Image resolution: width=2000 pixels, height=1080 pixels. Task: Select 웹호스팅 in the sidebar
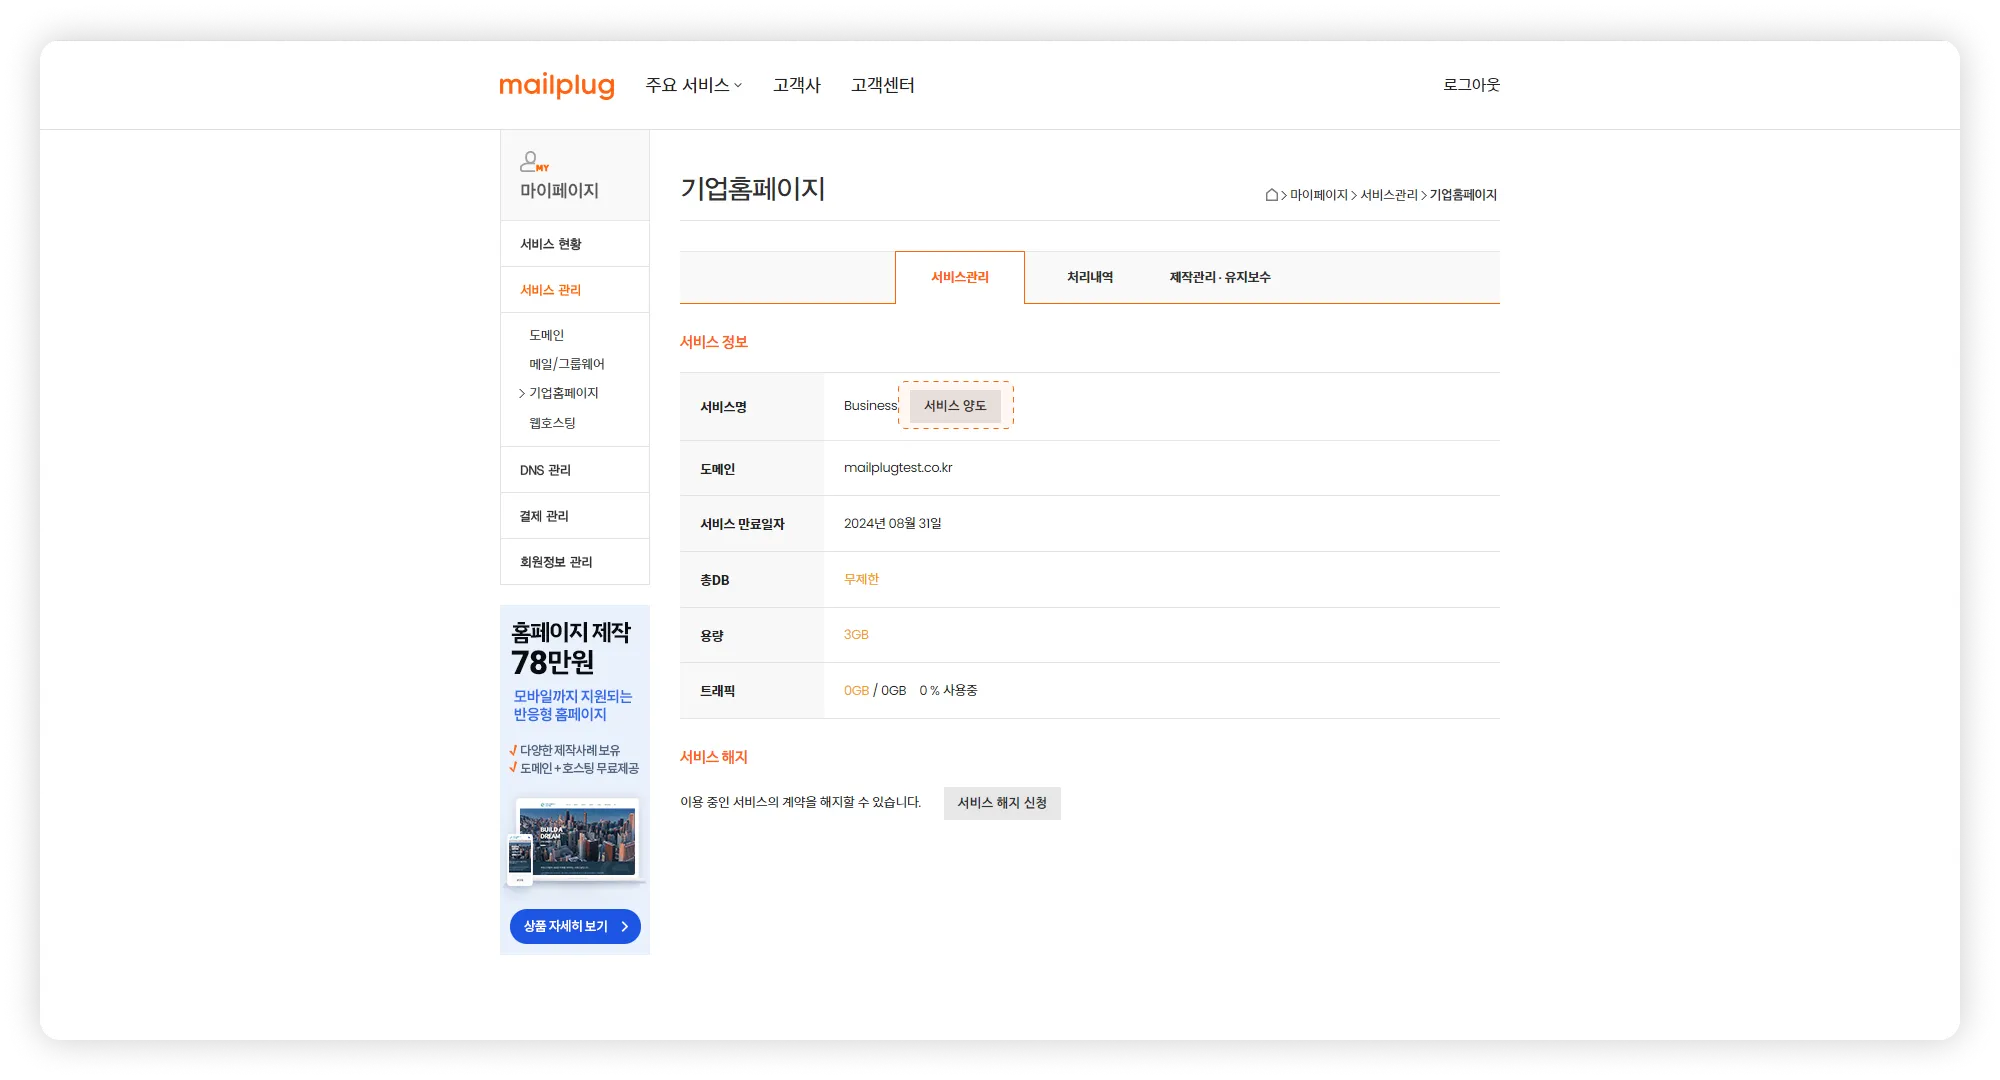(x=552, y=423)
